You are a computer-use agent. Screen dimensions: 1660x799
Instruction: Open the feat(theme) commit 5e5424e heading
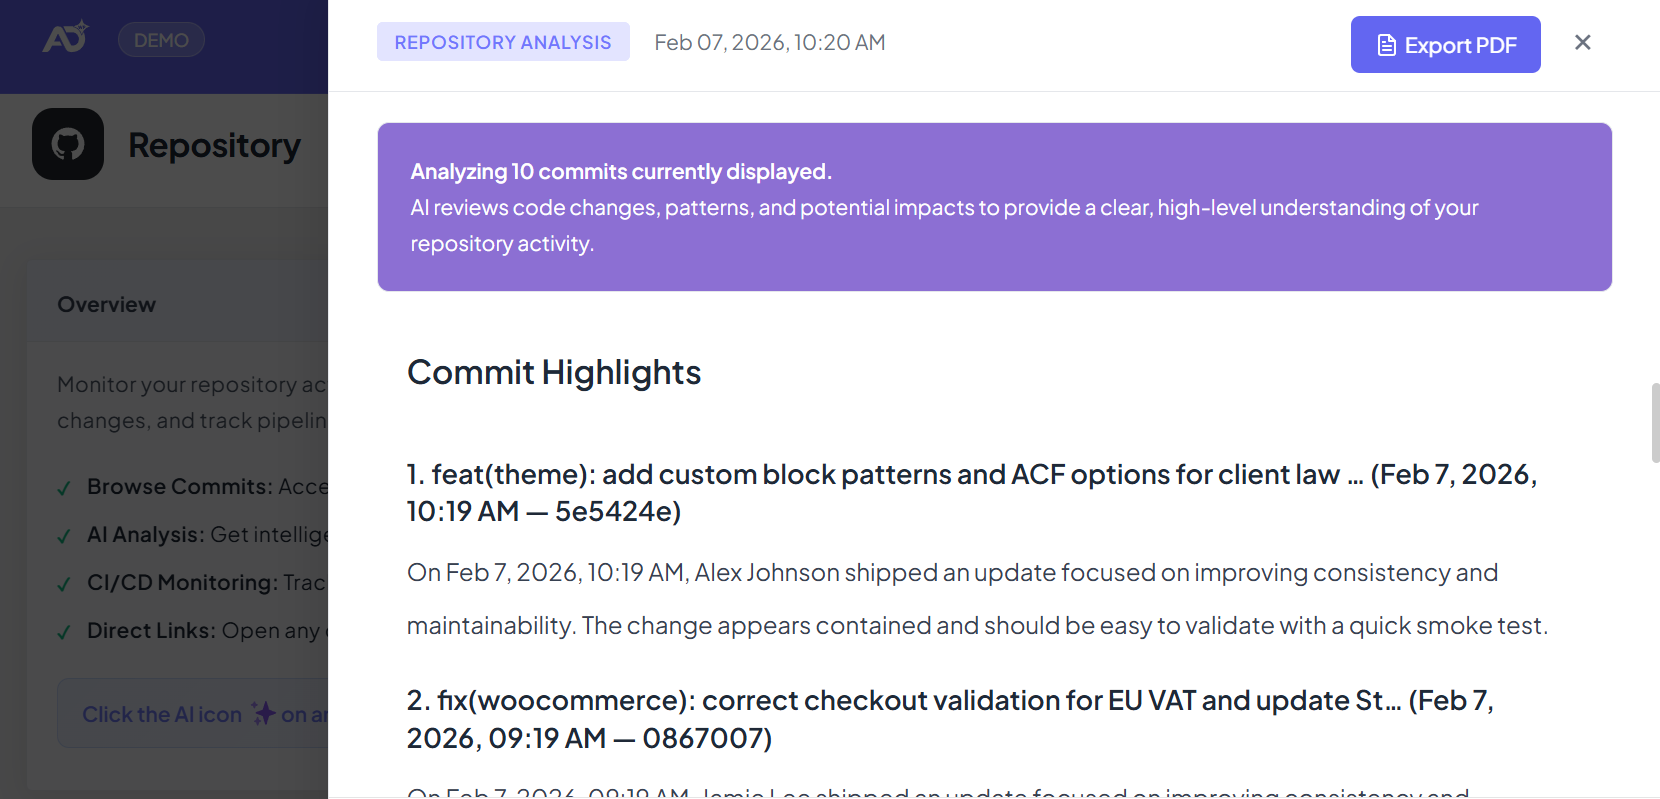[x=970, y=492]
